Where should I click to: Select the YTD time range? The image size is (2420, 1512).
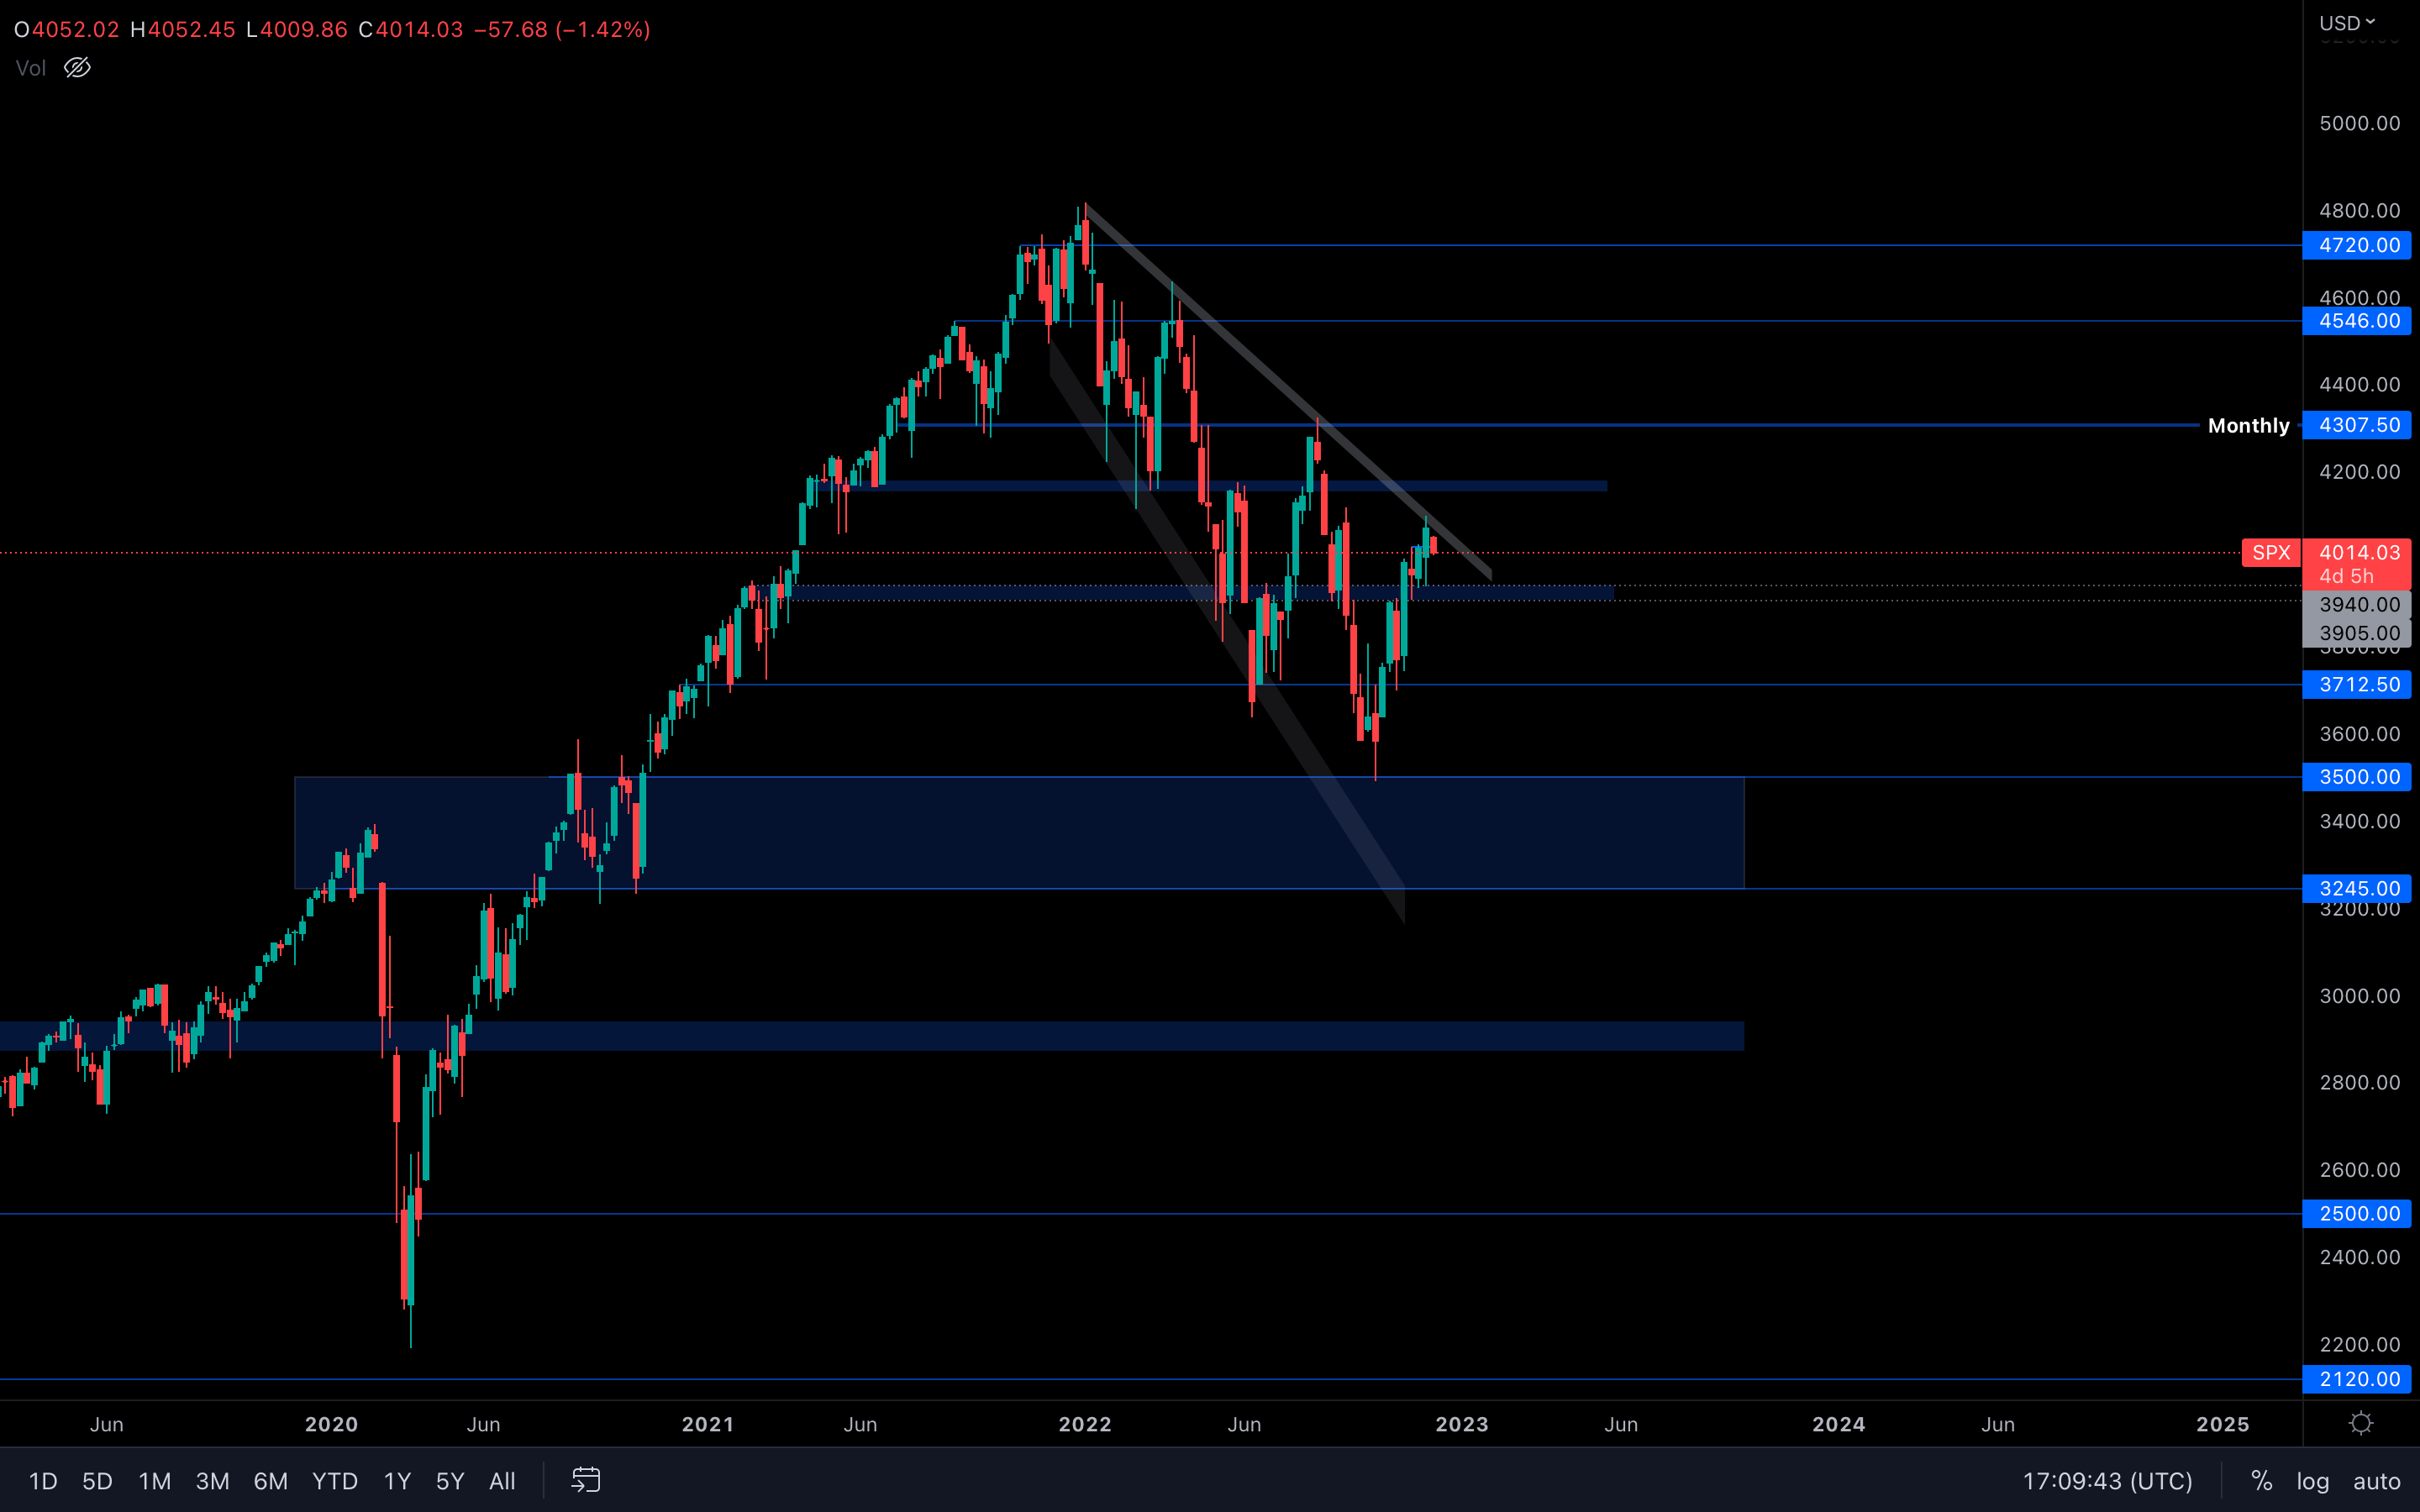(x=334, y=1481)
